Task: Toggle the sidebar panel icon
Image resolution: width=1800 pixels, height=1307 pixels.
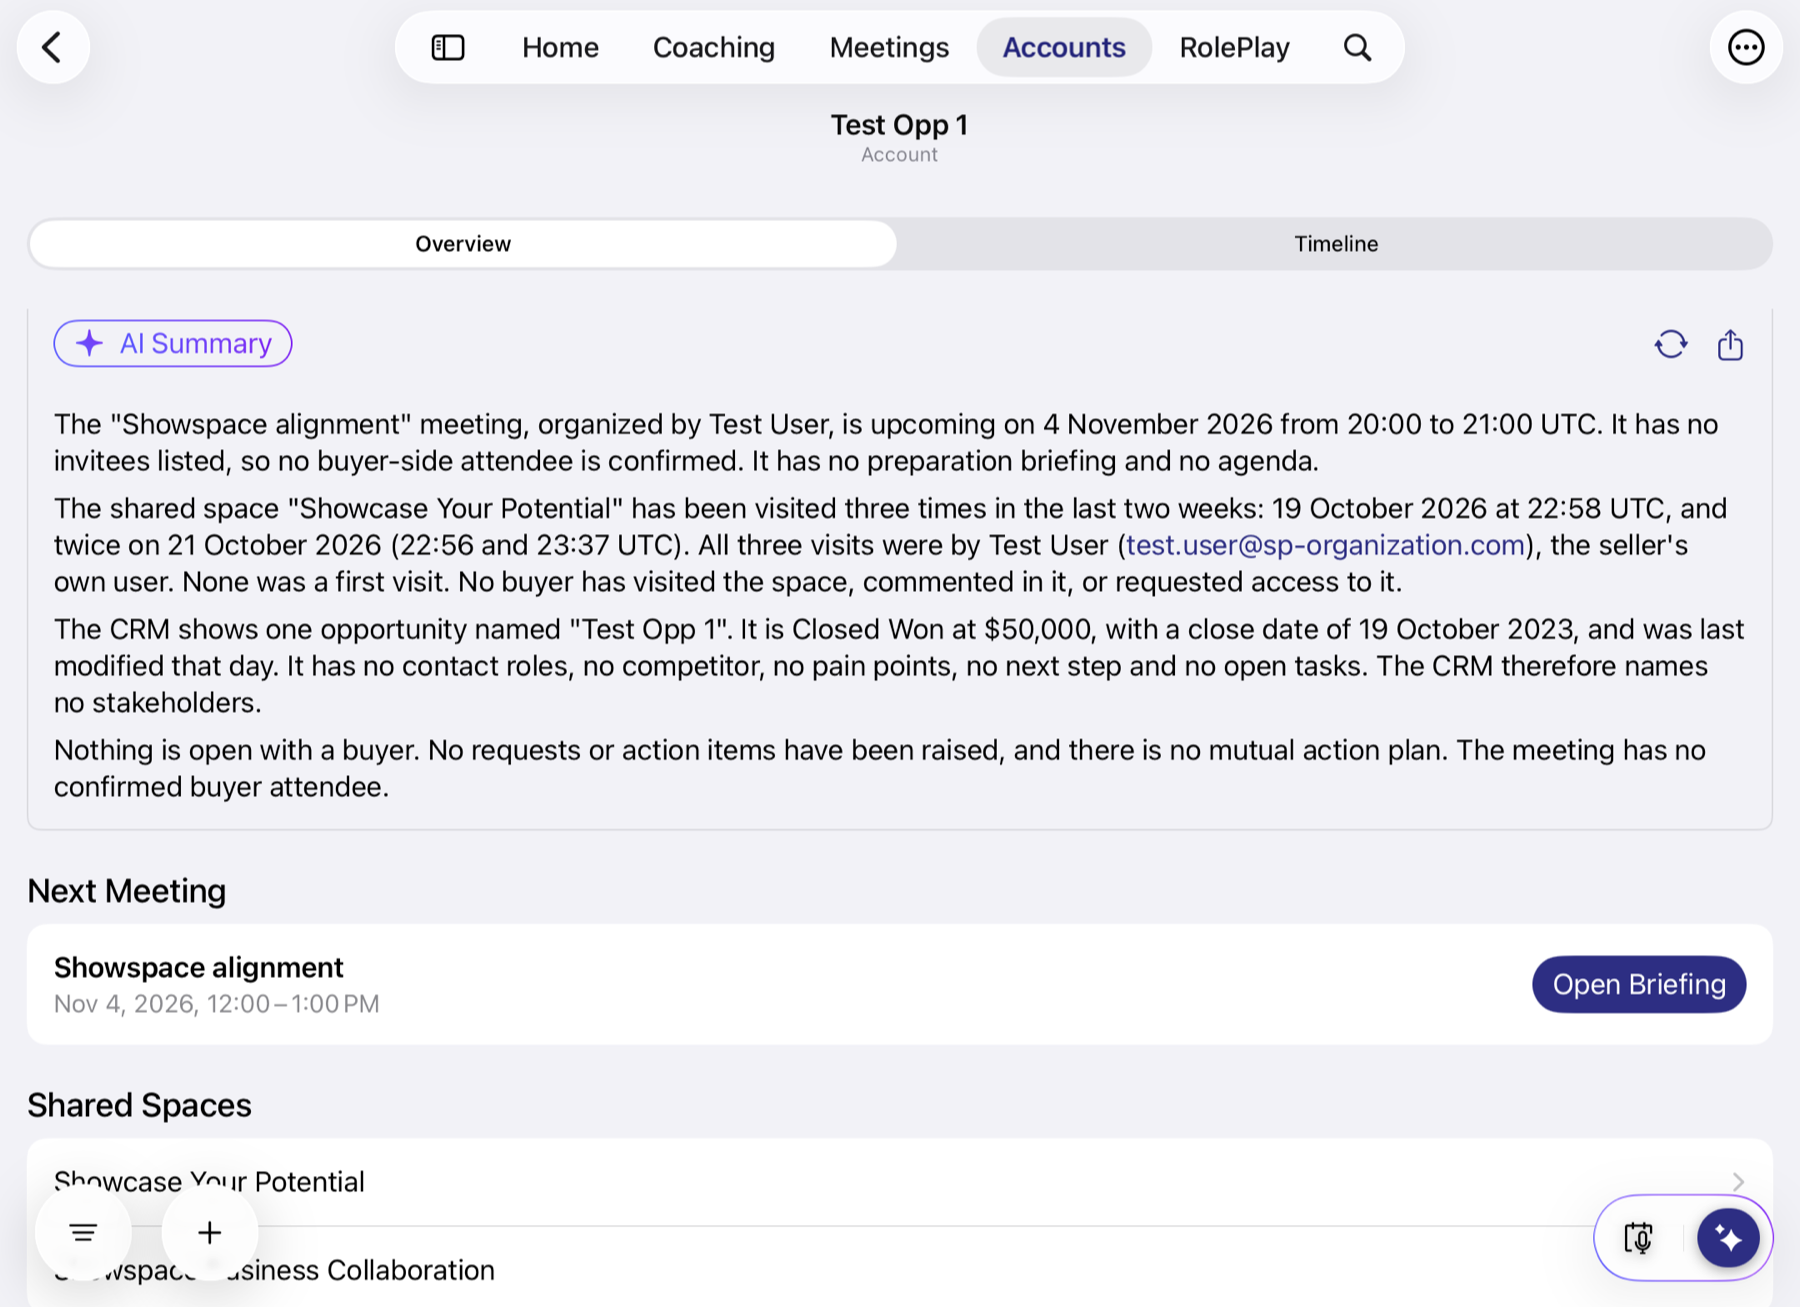Action: [x=448, y=47]
